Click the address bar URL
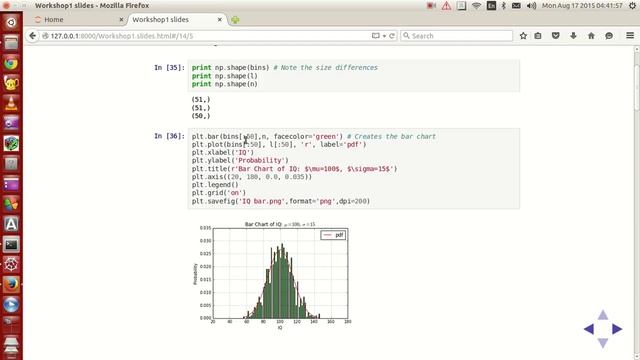Image resolution: width=640 pixels, height=360 pixels. click(x=122, y=36)
